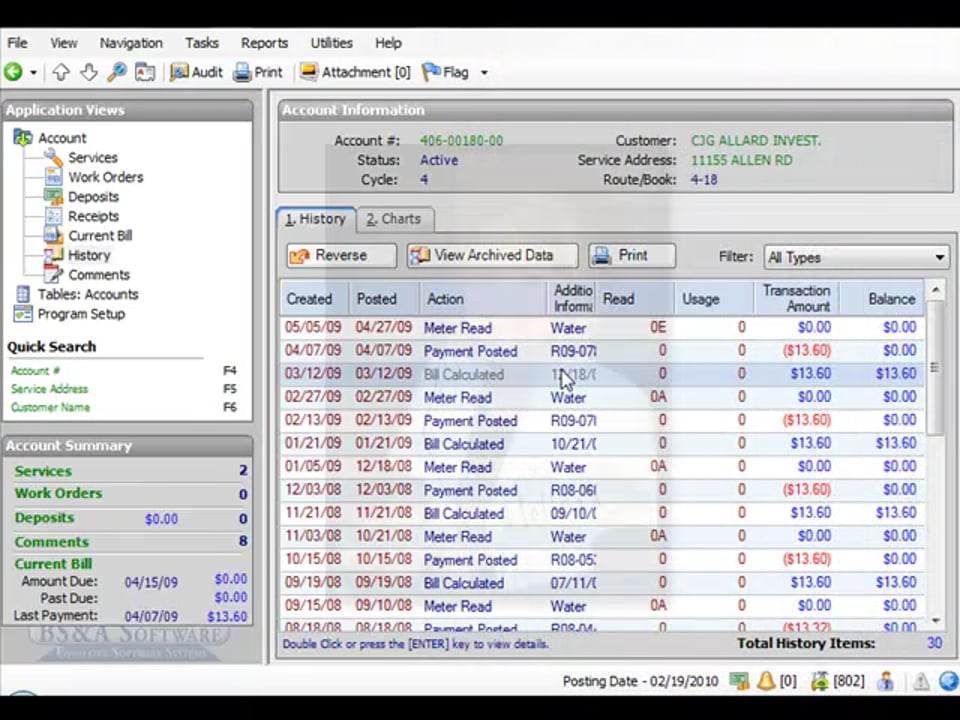The height and width of the screenshot is (720, 960).
Task: Switch to the 1. History tab
Action: (316, 219)
